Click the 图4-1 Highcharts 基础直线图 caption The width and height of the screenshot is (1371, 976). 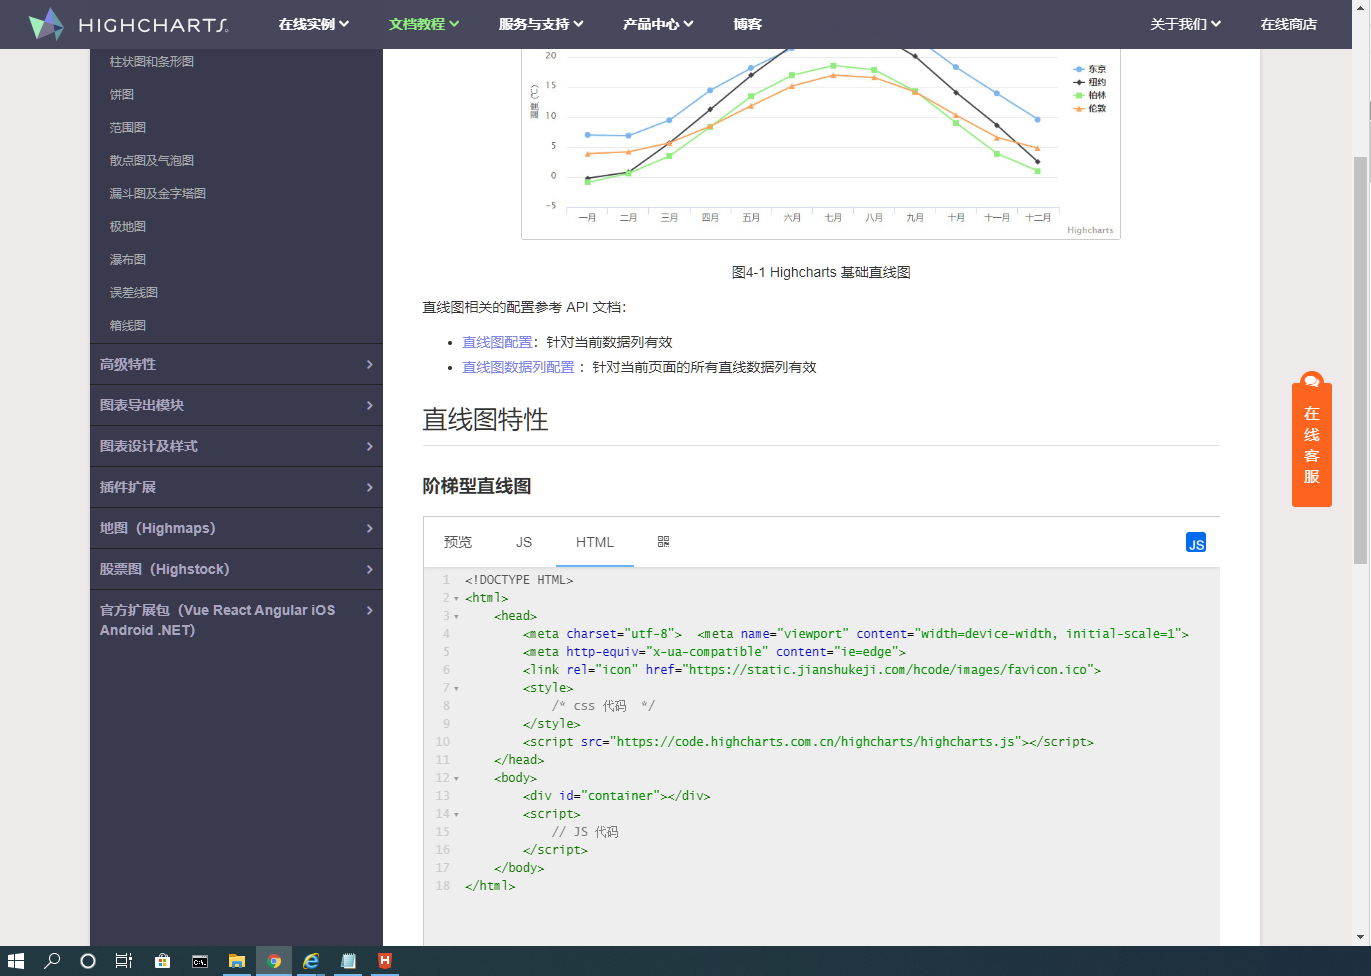[x=821, y=272]
